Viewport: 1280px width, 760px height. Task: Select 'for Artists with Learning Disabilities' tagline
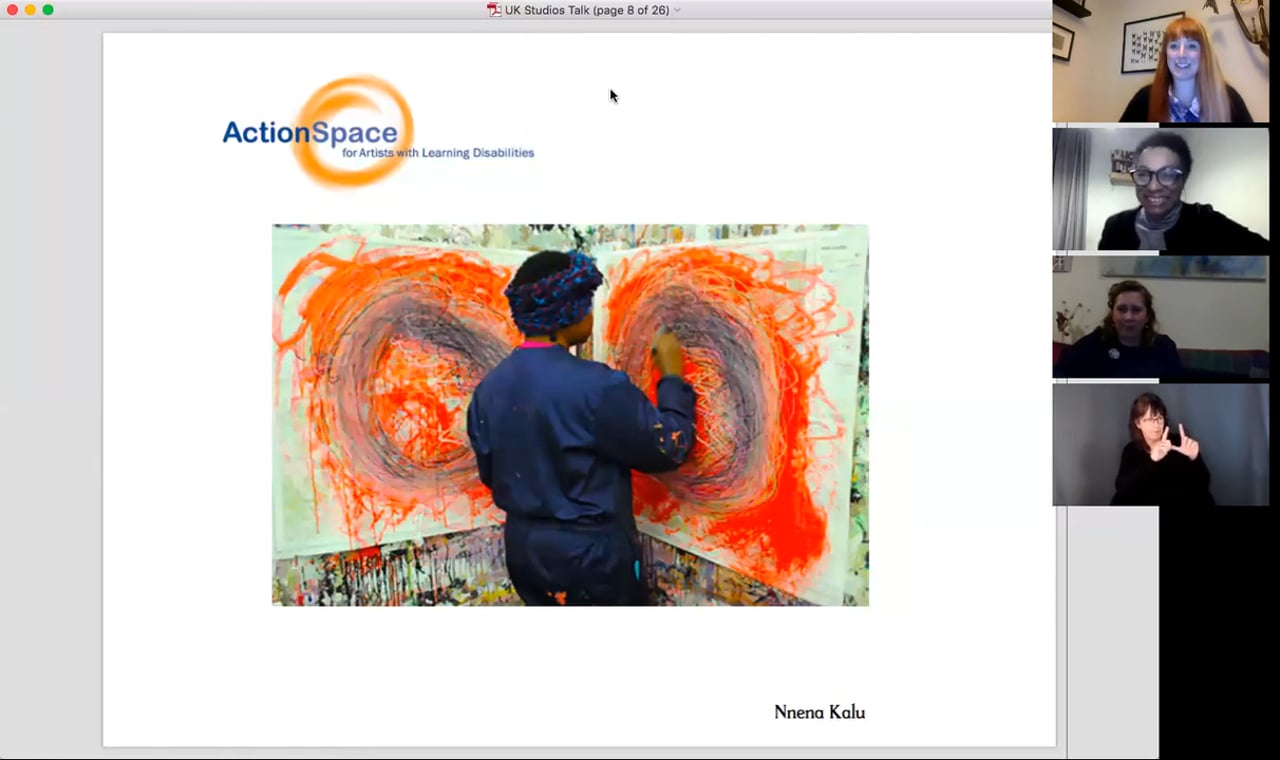click(x=438, y=153)
